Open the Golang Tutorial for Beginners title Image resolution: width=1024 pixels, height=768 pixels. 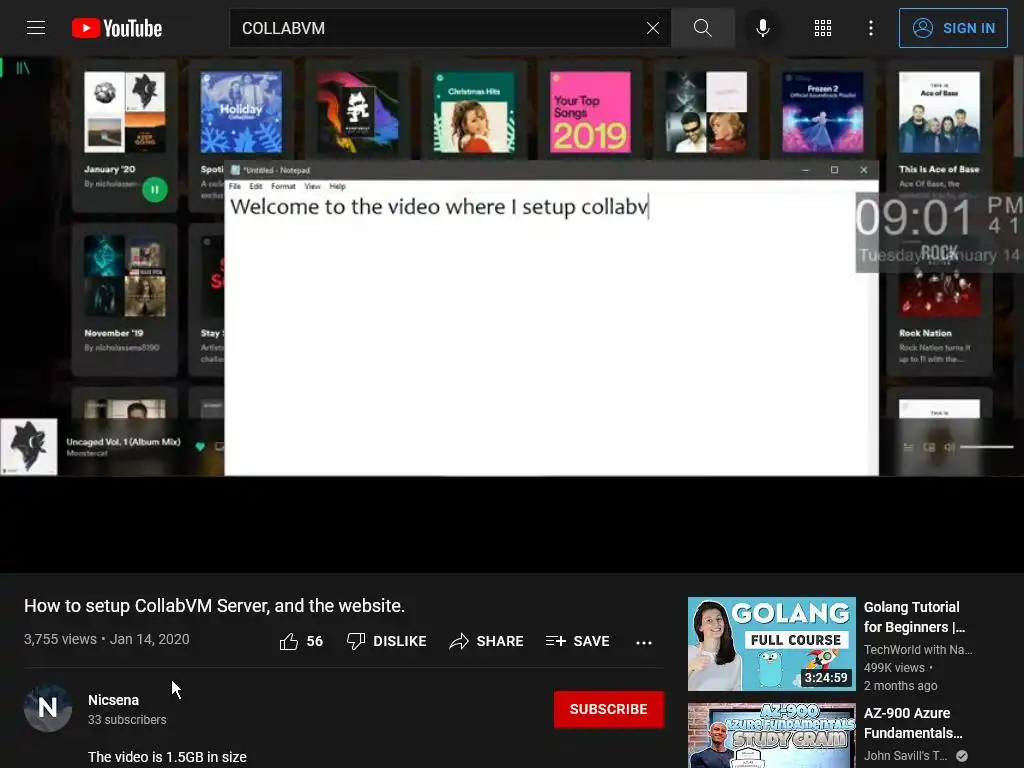click(x=914, y=617)
